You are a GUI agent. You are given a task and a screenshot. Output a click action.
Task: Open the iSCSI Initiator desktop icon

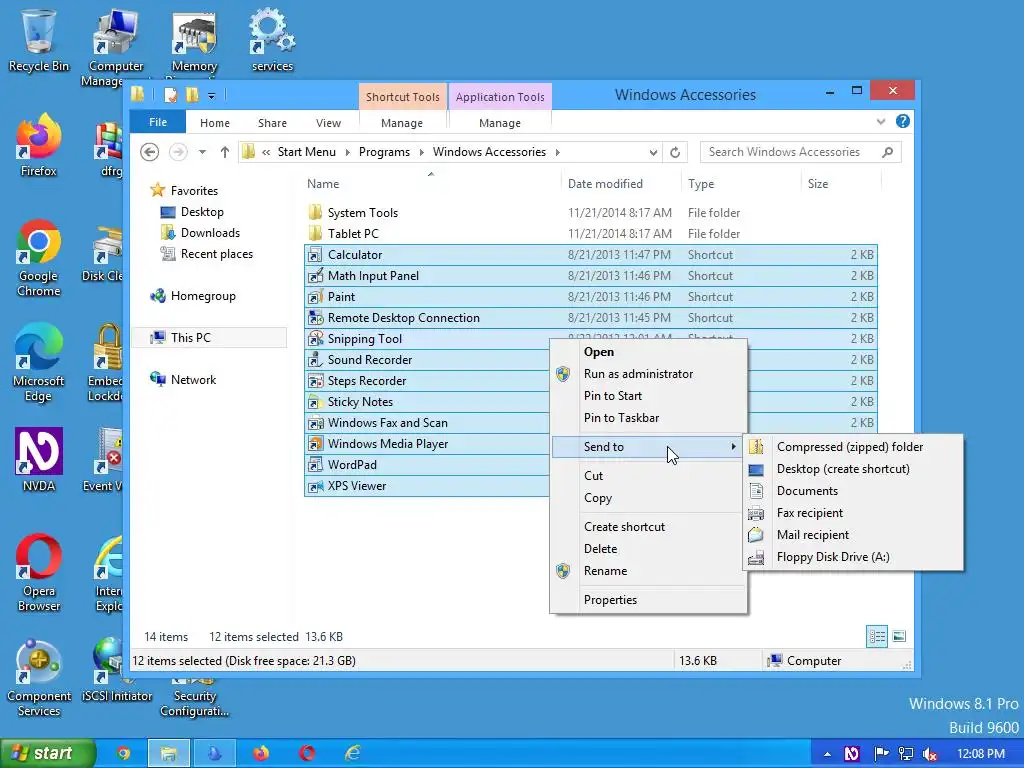[x=117, y=670]
